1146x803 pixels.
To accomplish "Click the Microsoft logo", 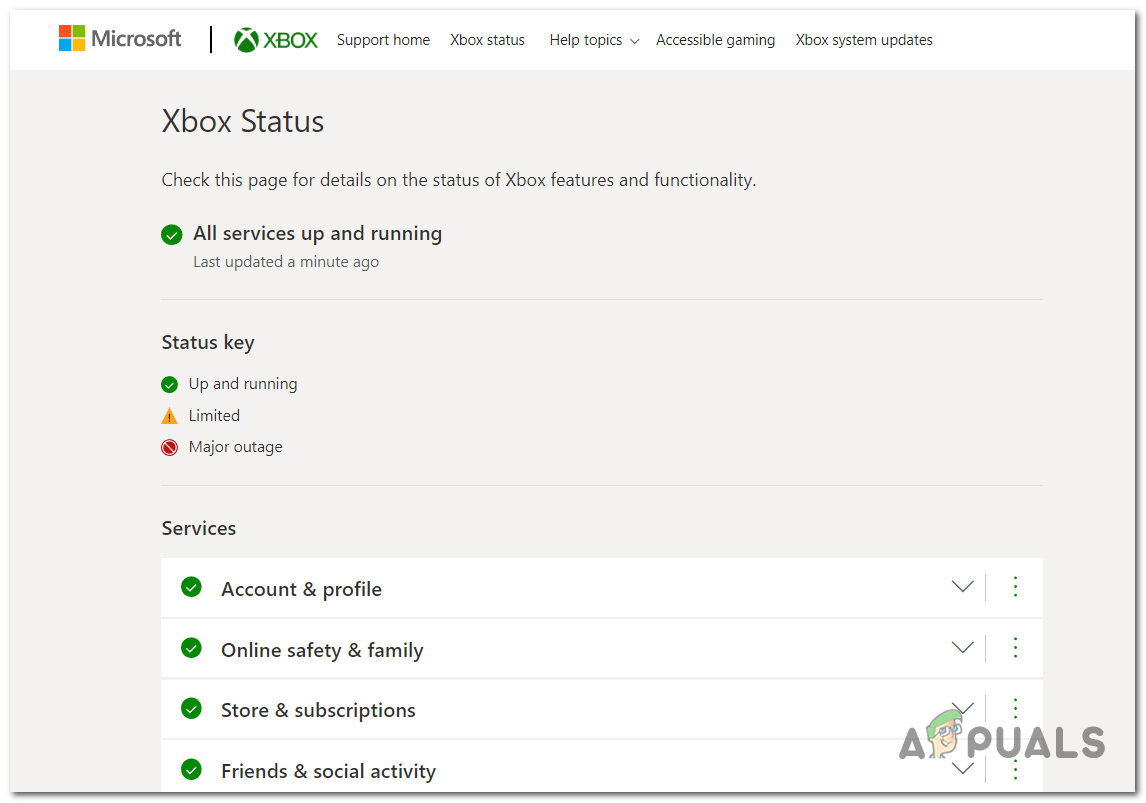I will pos(120,39).
